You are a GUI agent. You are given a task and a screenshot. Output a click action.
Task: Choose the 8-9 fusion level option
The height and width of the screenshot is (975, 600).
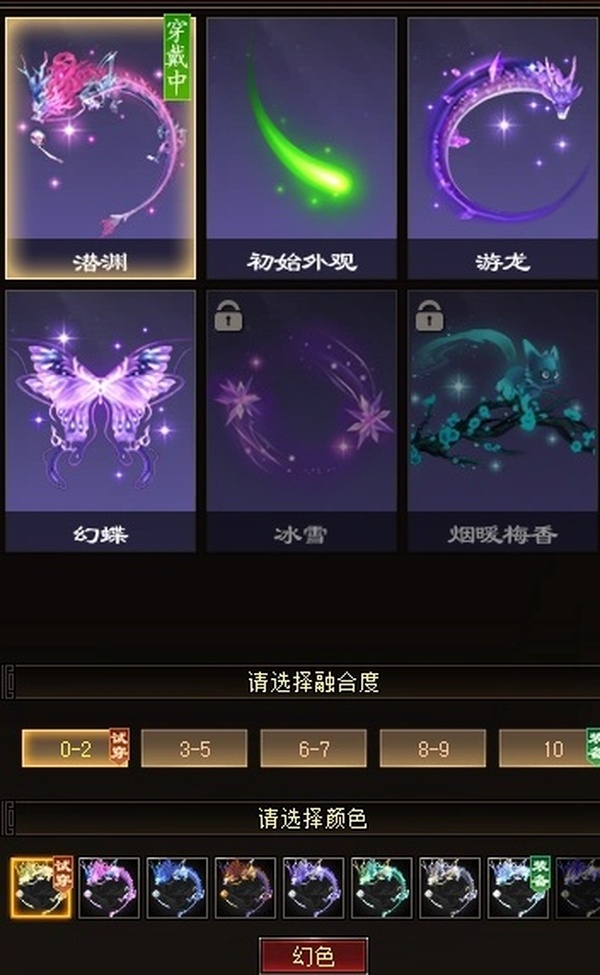433,749
